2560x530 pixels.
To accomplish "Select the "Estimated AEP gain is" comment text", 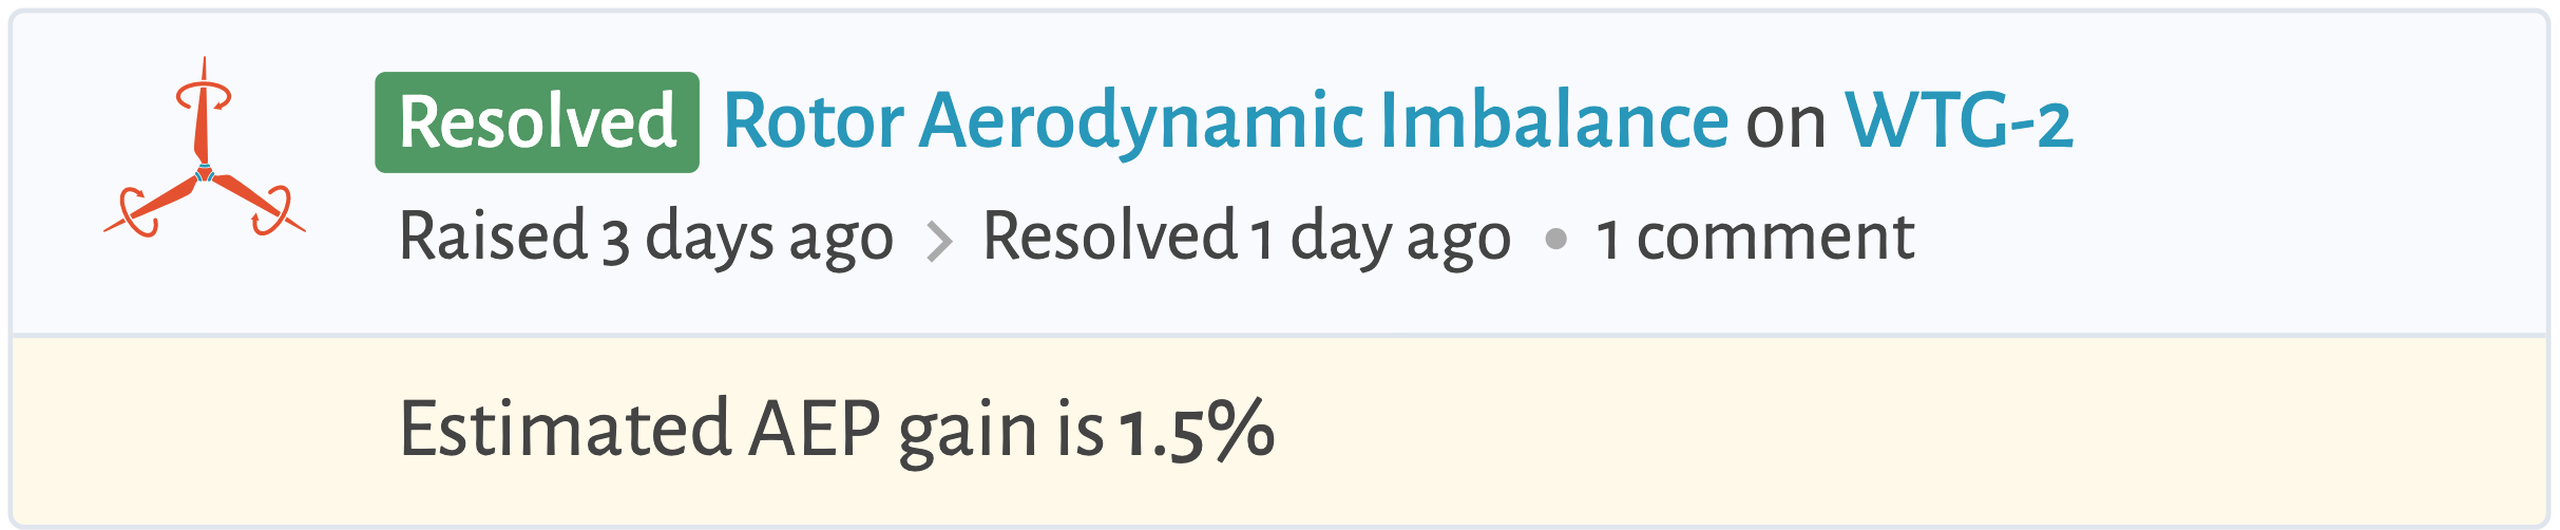I will [750, 430].
